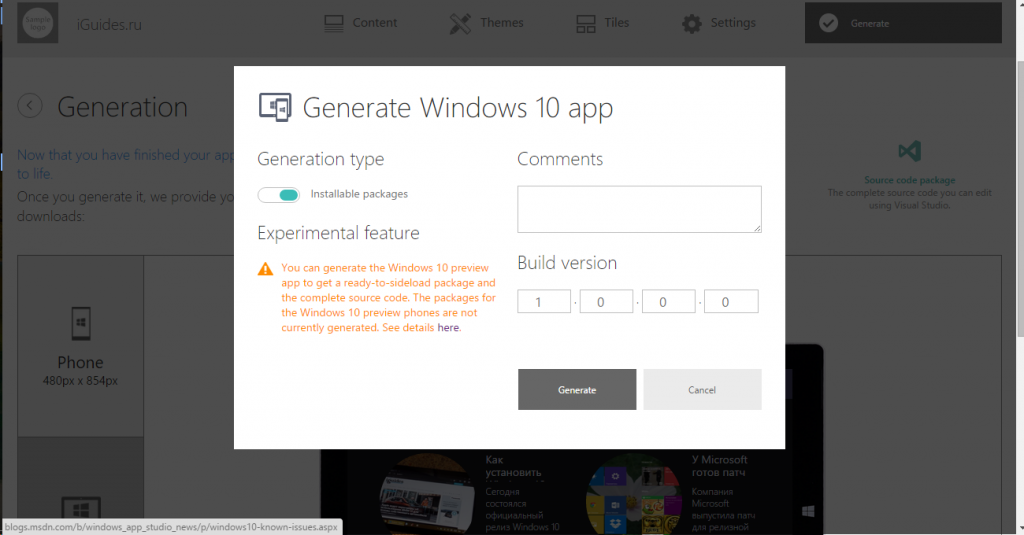Click the iGuides.ru app logo icon
The width and height of the screenshot is (1024, 535).
click(x=39, y=23)
